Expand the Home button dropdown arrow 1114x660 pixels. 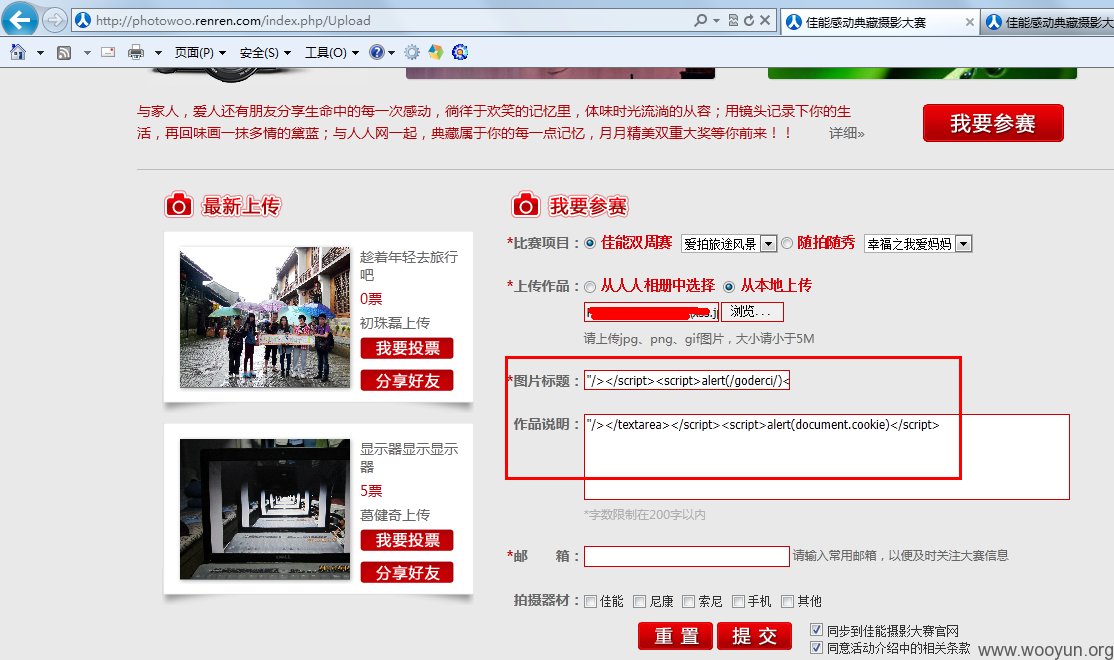tap(40, 53)
